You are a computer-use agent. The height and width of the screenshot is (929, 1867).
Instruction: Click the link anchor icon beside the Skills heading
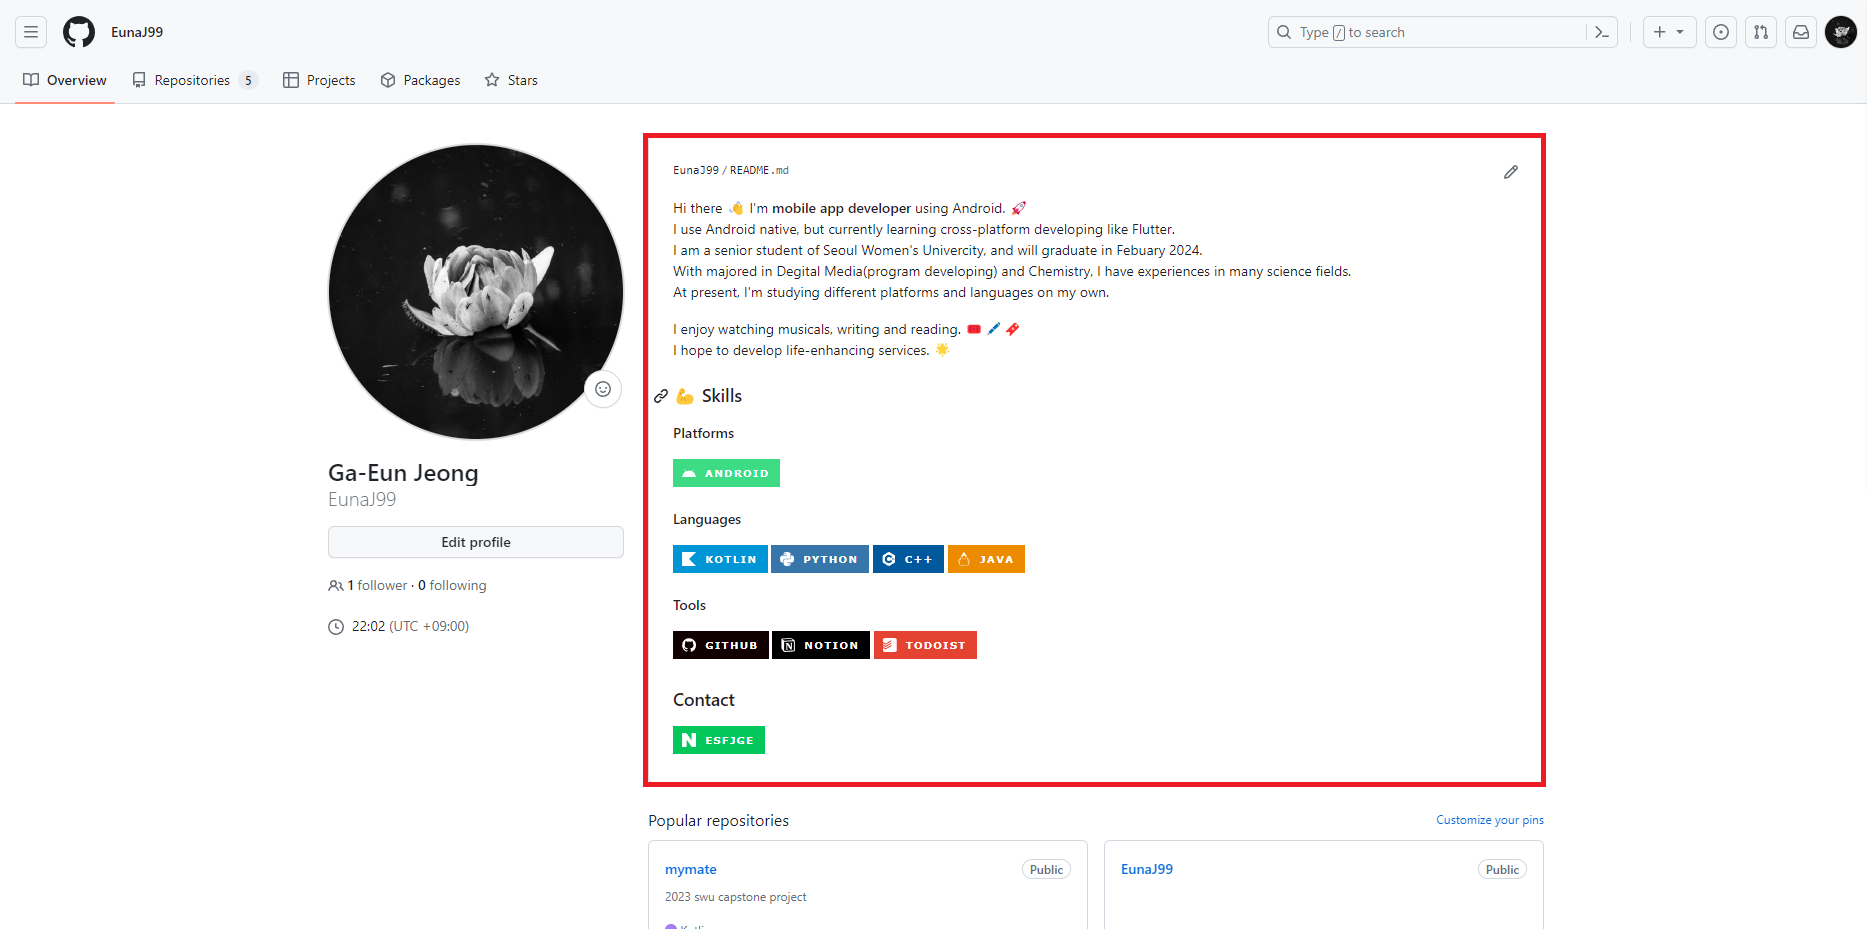point(661,395)
